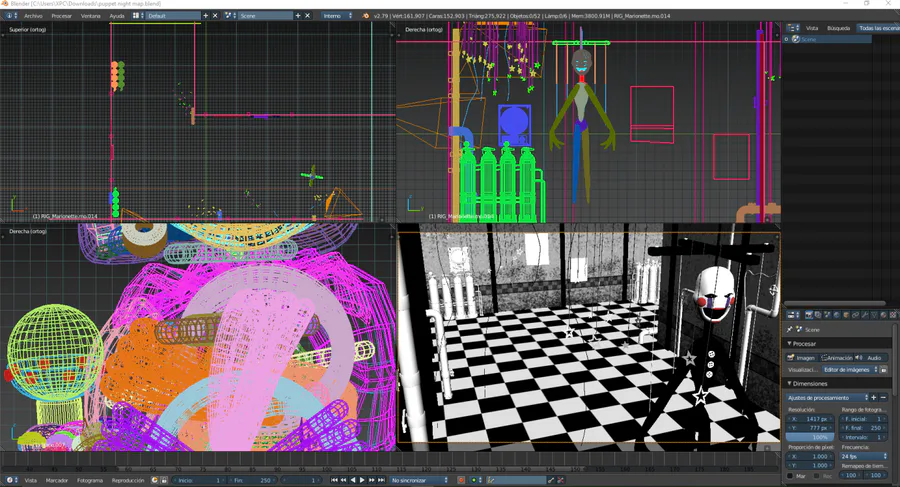This screenshot has width=900, height=487.
Task: Toggle use preview range clock icon
Action: (x=154, y=480)
